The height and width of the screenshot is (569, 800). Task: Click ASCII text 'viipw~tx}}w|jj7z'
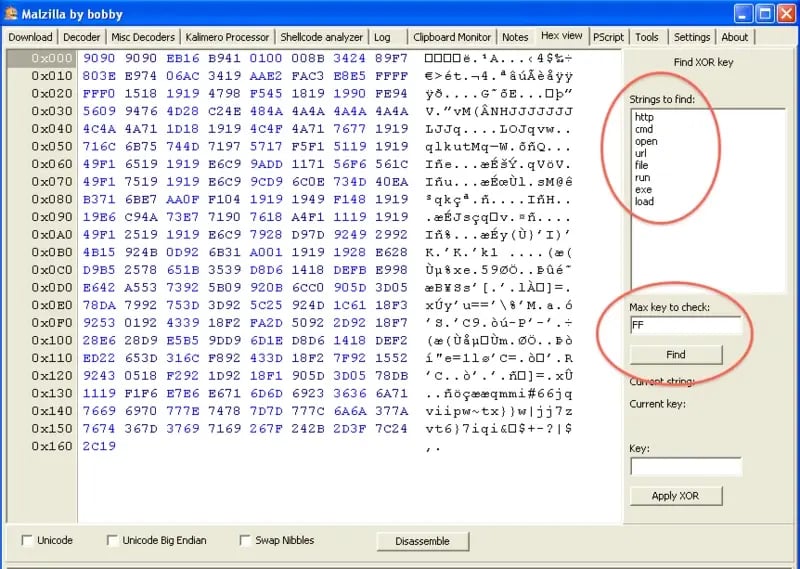point(498,411)
